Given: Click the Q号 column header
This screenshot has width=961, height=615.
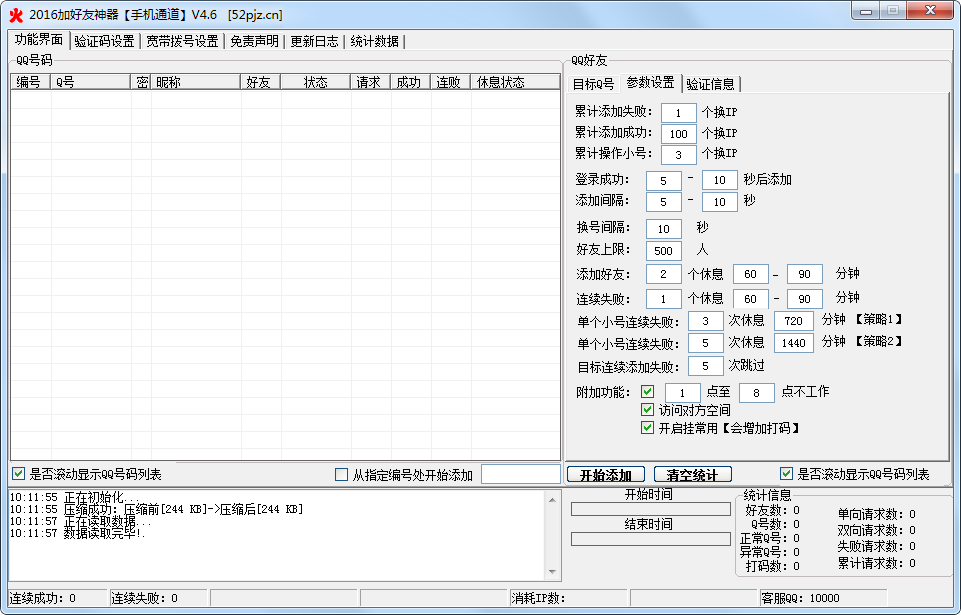Looking at the screenshot, I should [x=92, y=82].
